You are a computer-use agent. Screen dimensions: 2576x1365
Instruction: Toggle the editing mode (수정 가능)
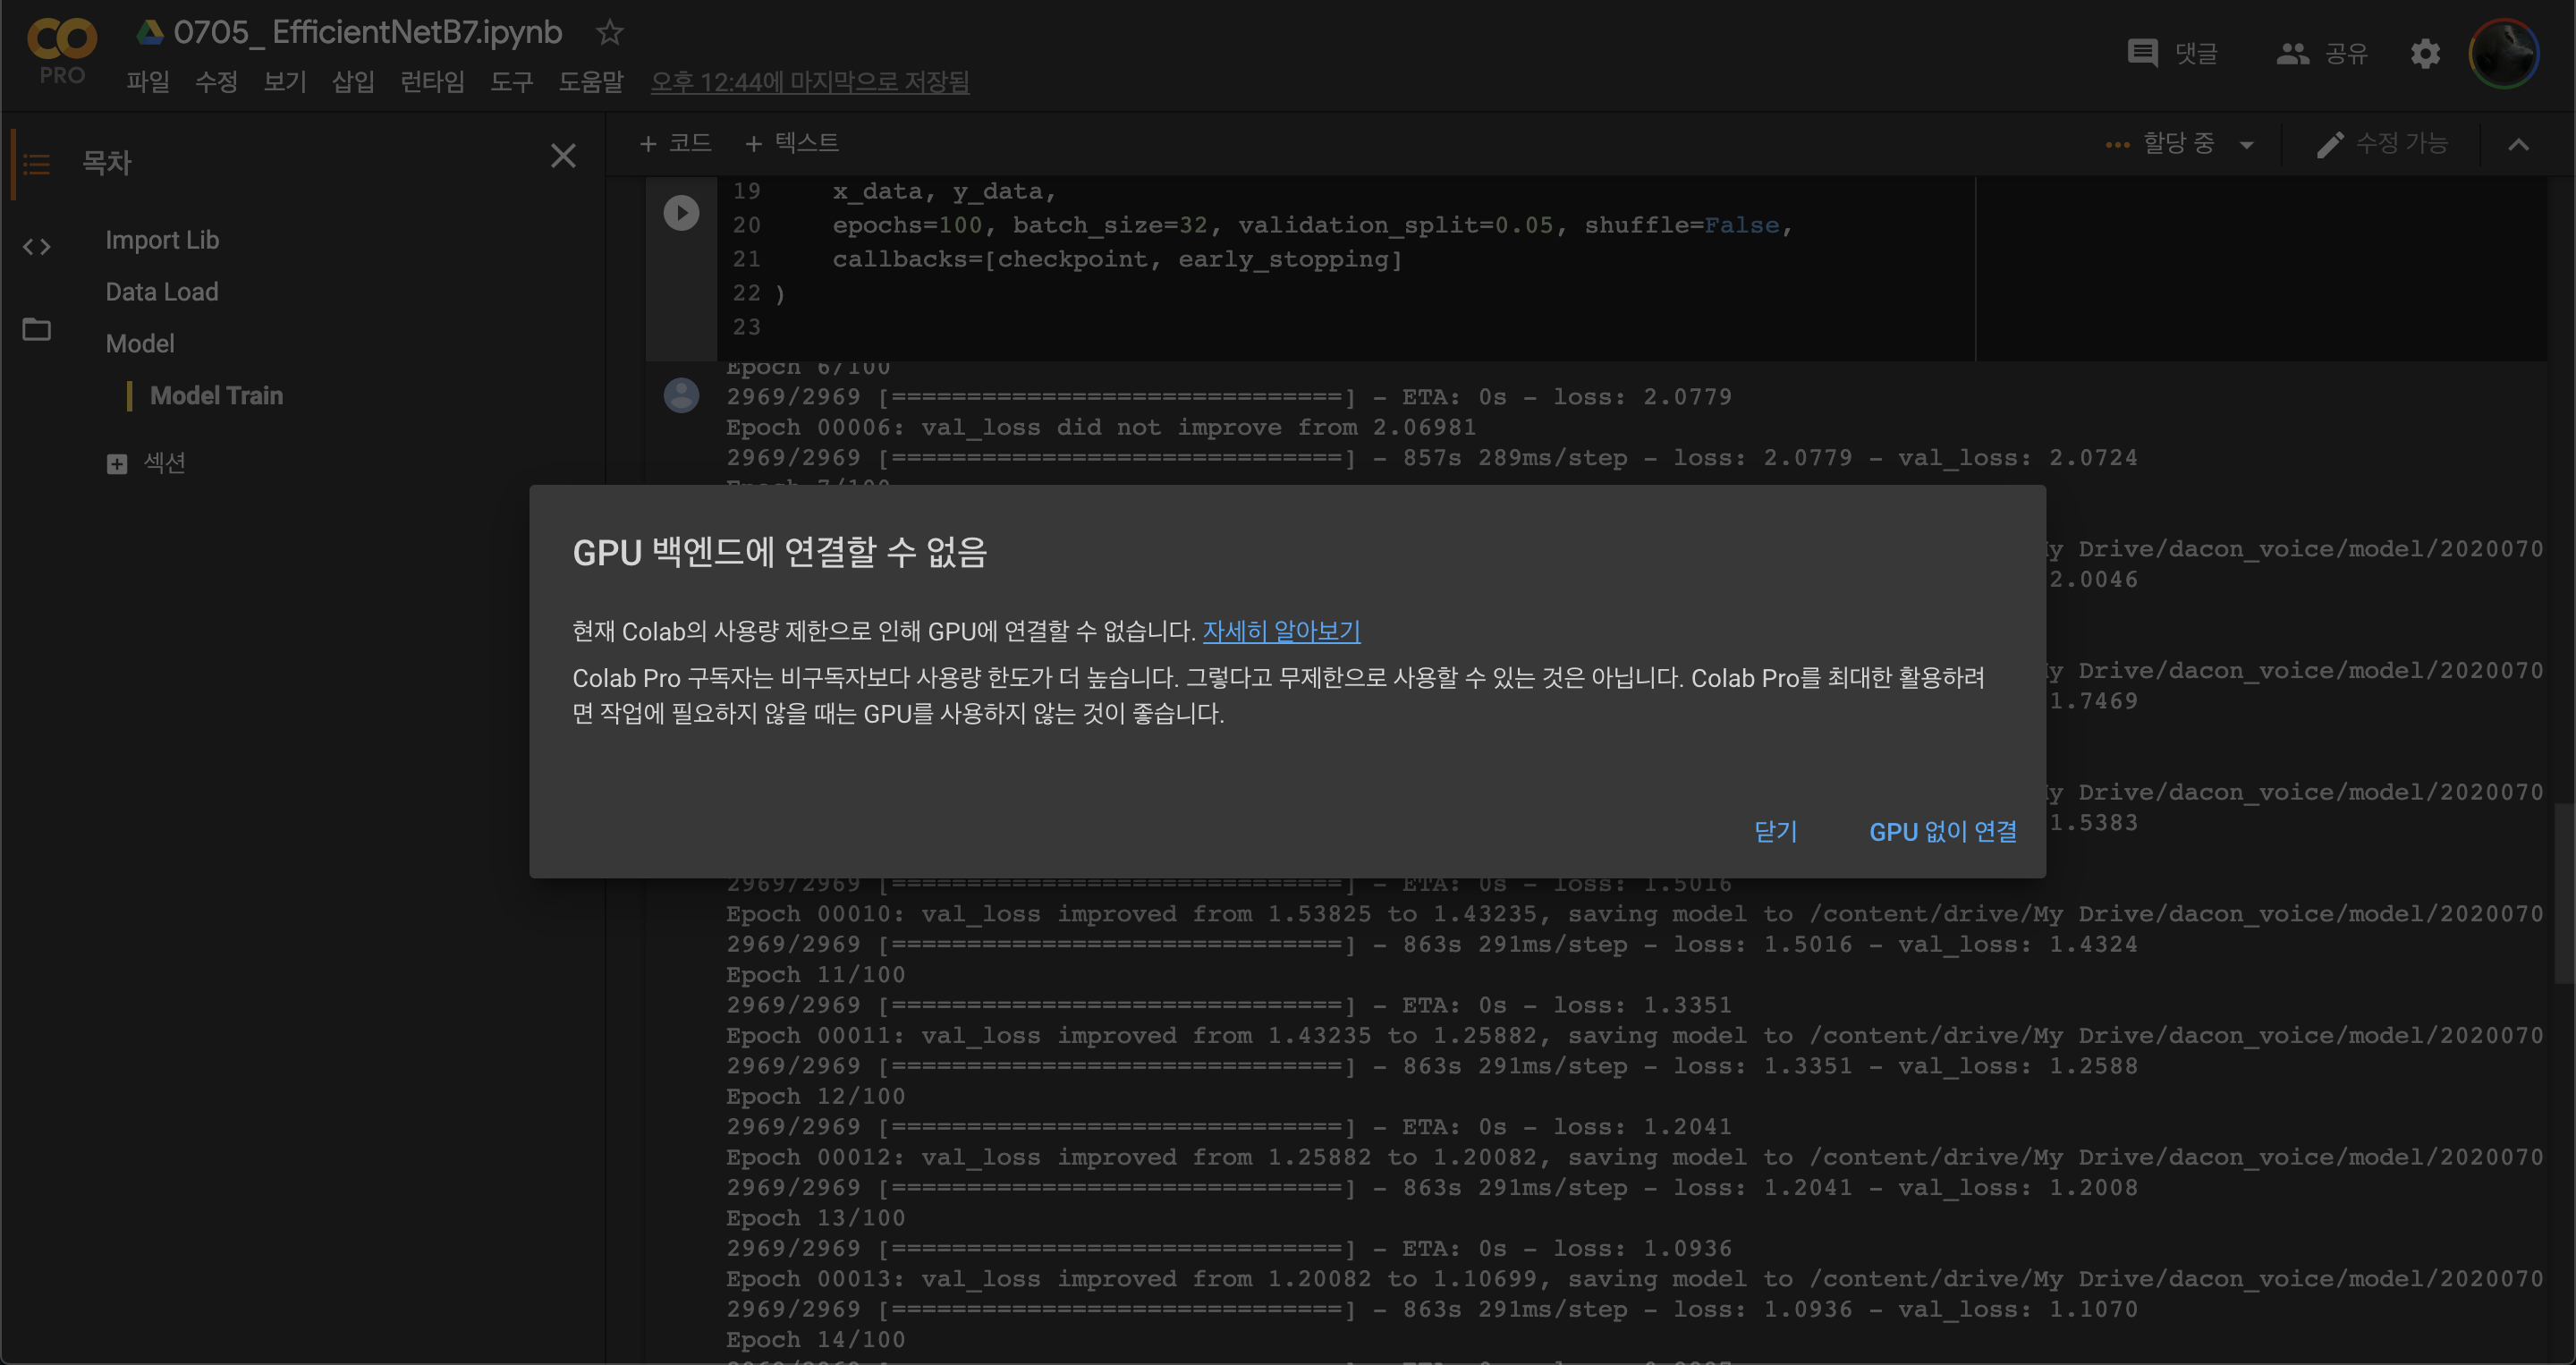2382,144
